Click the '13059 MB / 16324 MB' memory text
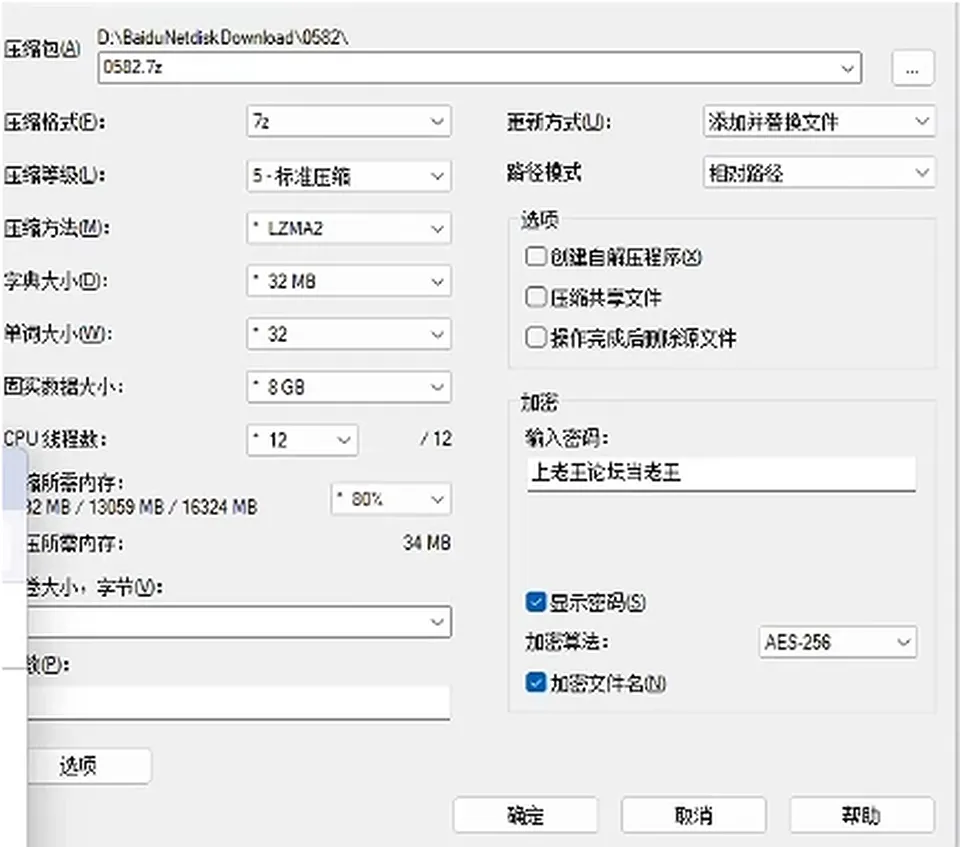Viewport: 960px width, 847px height. point(173,507)
